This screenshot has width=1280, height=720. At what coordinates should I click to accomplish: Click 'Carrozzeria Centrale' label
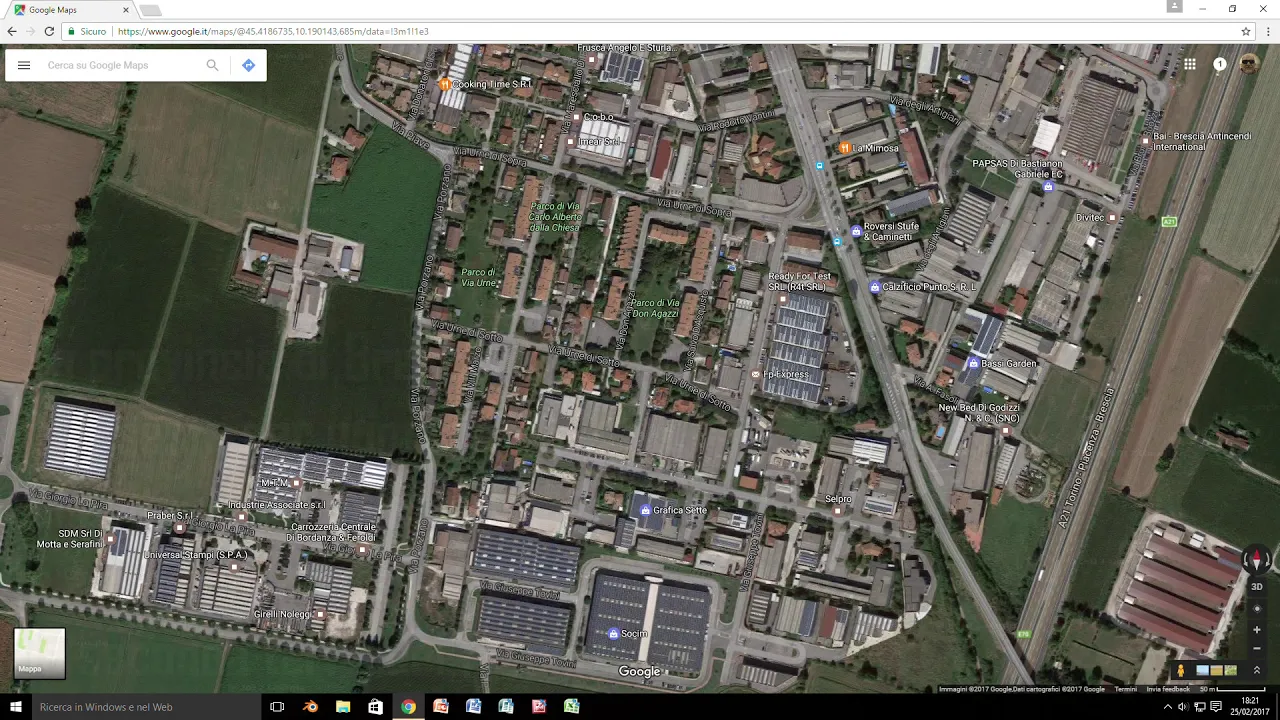click(x=331, y=532)
